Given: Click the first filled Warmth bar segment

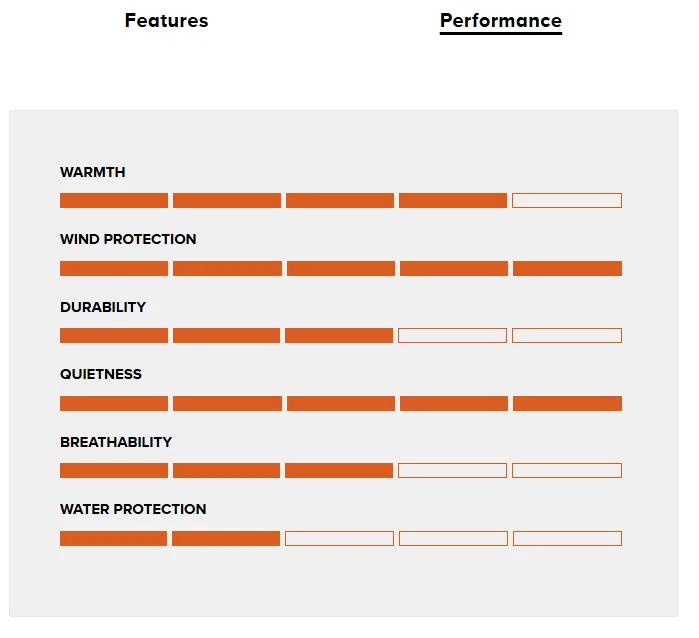Looking at the screenshot, I should (x=114, y=201).
